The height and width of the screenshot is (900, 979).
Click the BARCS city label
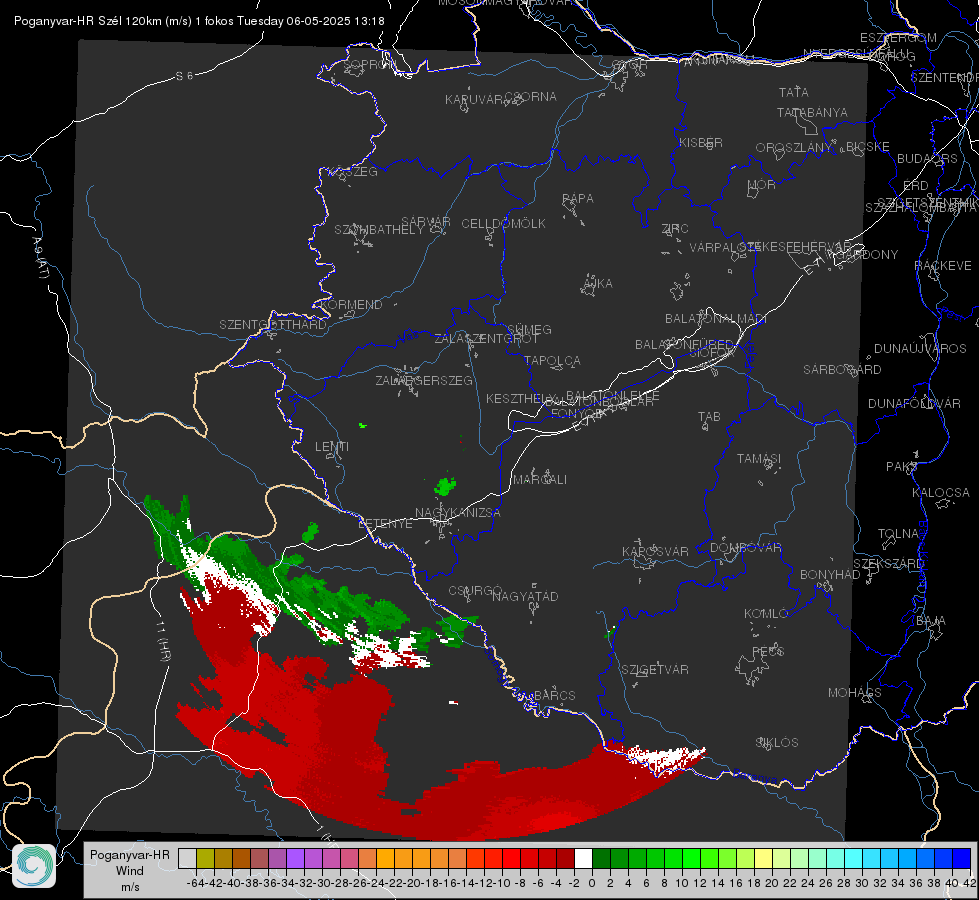pos(554,696)
